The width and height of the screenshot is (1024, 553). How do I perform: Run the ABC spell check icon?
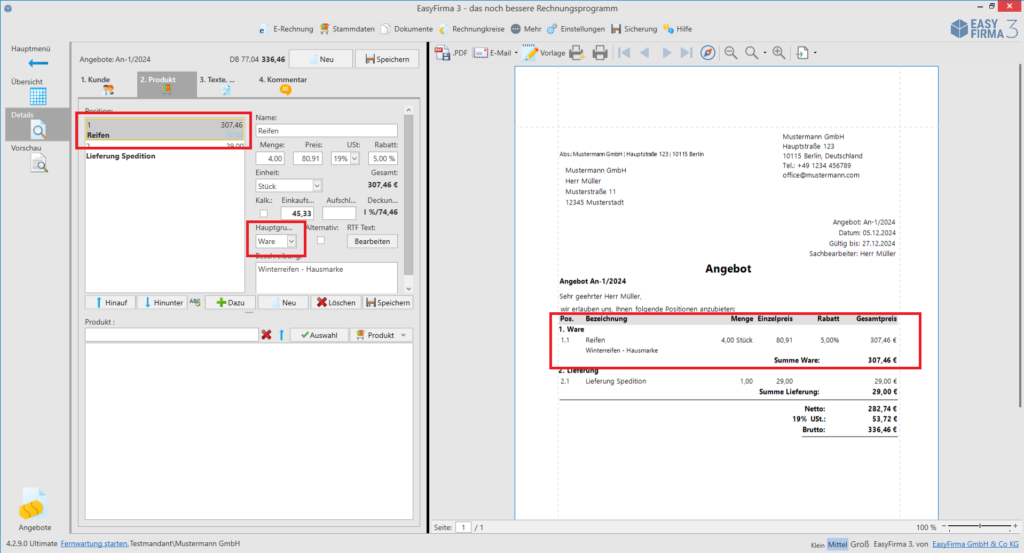point(195,302)
